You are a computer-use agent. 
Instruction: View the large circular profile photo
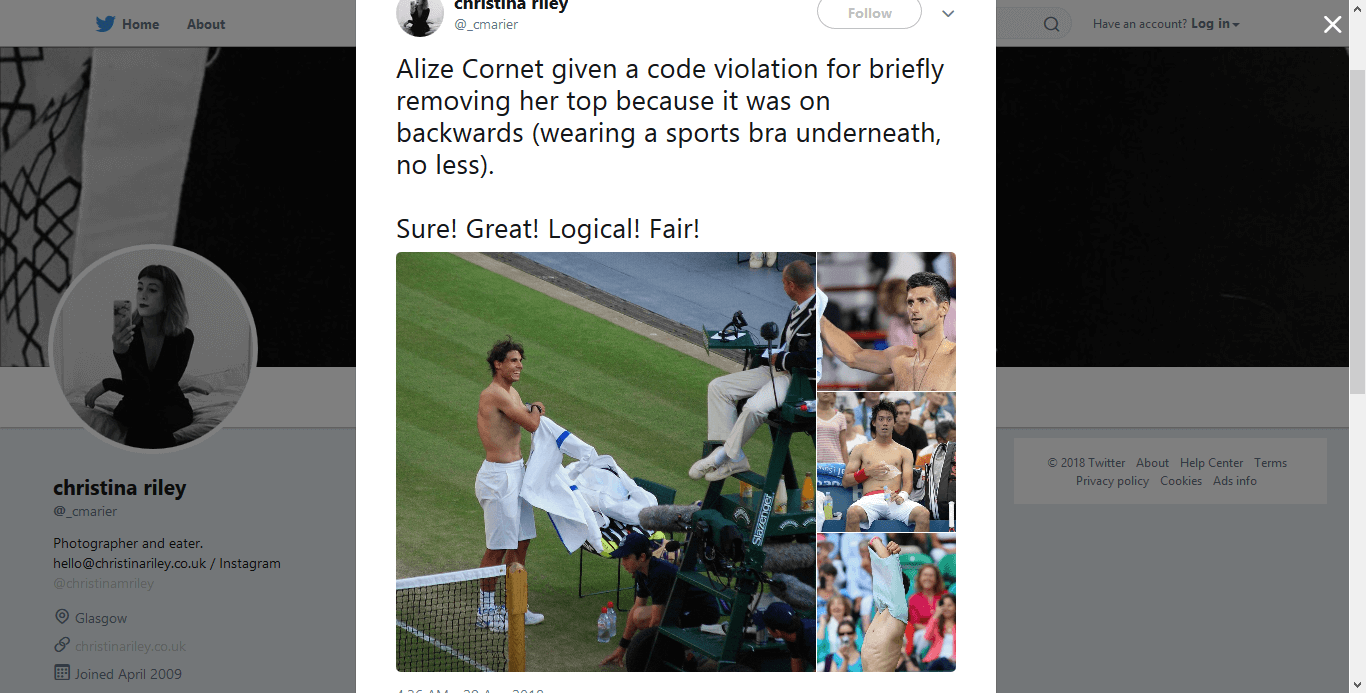point(153,349)
